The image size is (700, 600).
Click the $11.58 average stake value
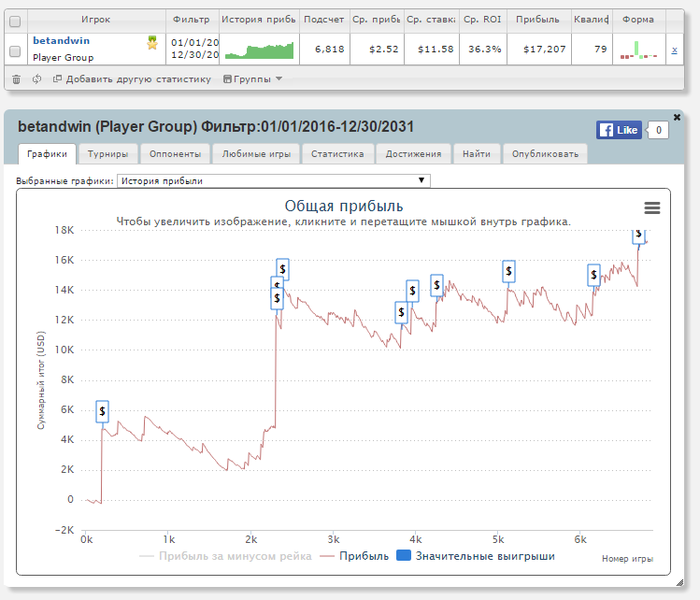(435, 49)
